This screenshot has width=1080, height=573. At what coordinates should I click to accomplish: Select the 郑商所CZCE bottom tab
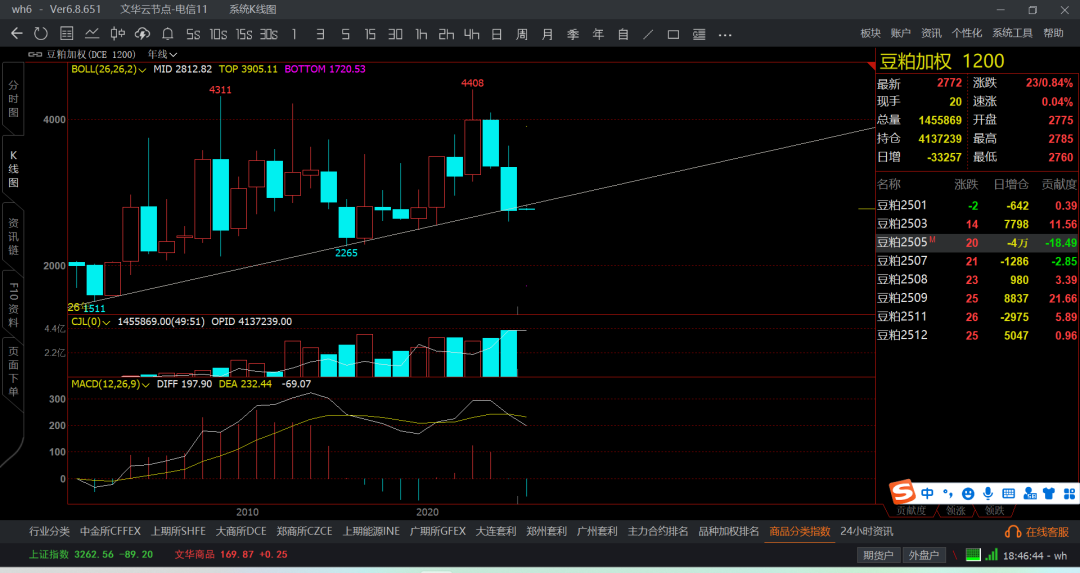pos(304,532)
